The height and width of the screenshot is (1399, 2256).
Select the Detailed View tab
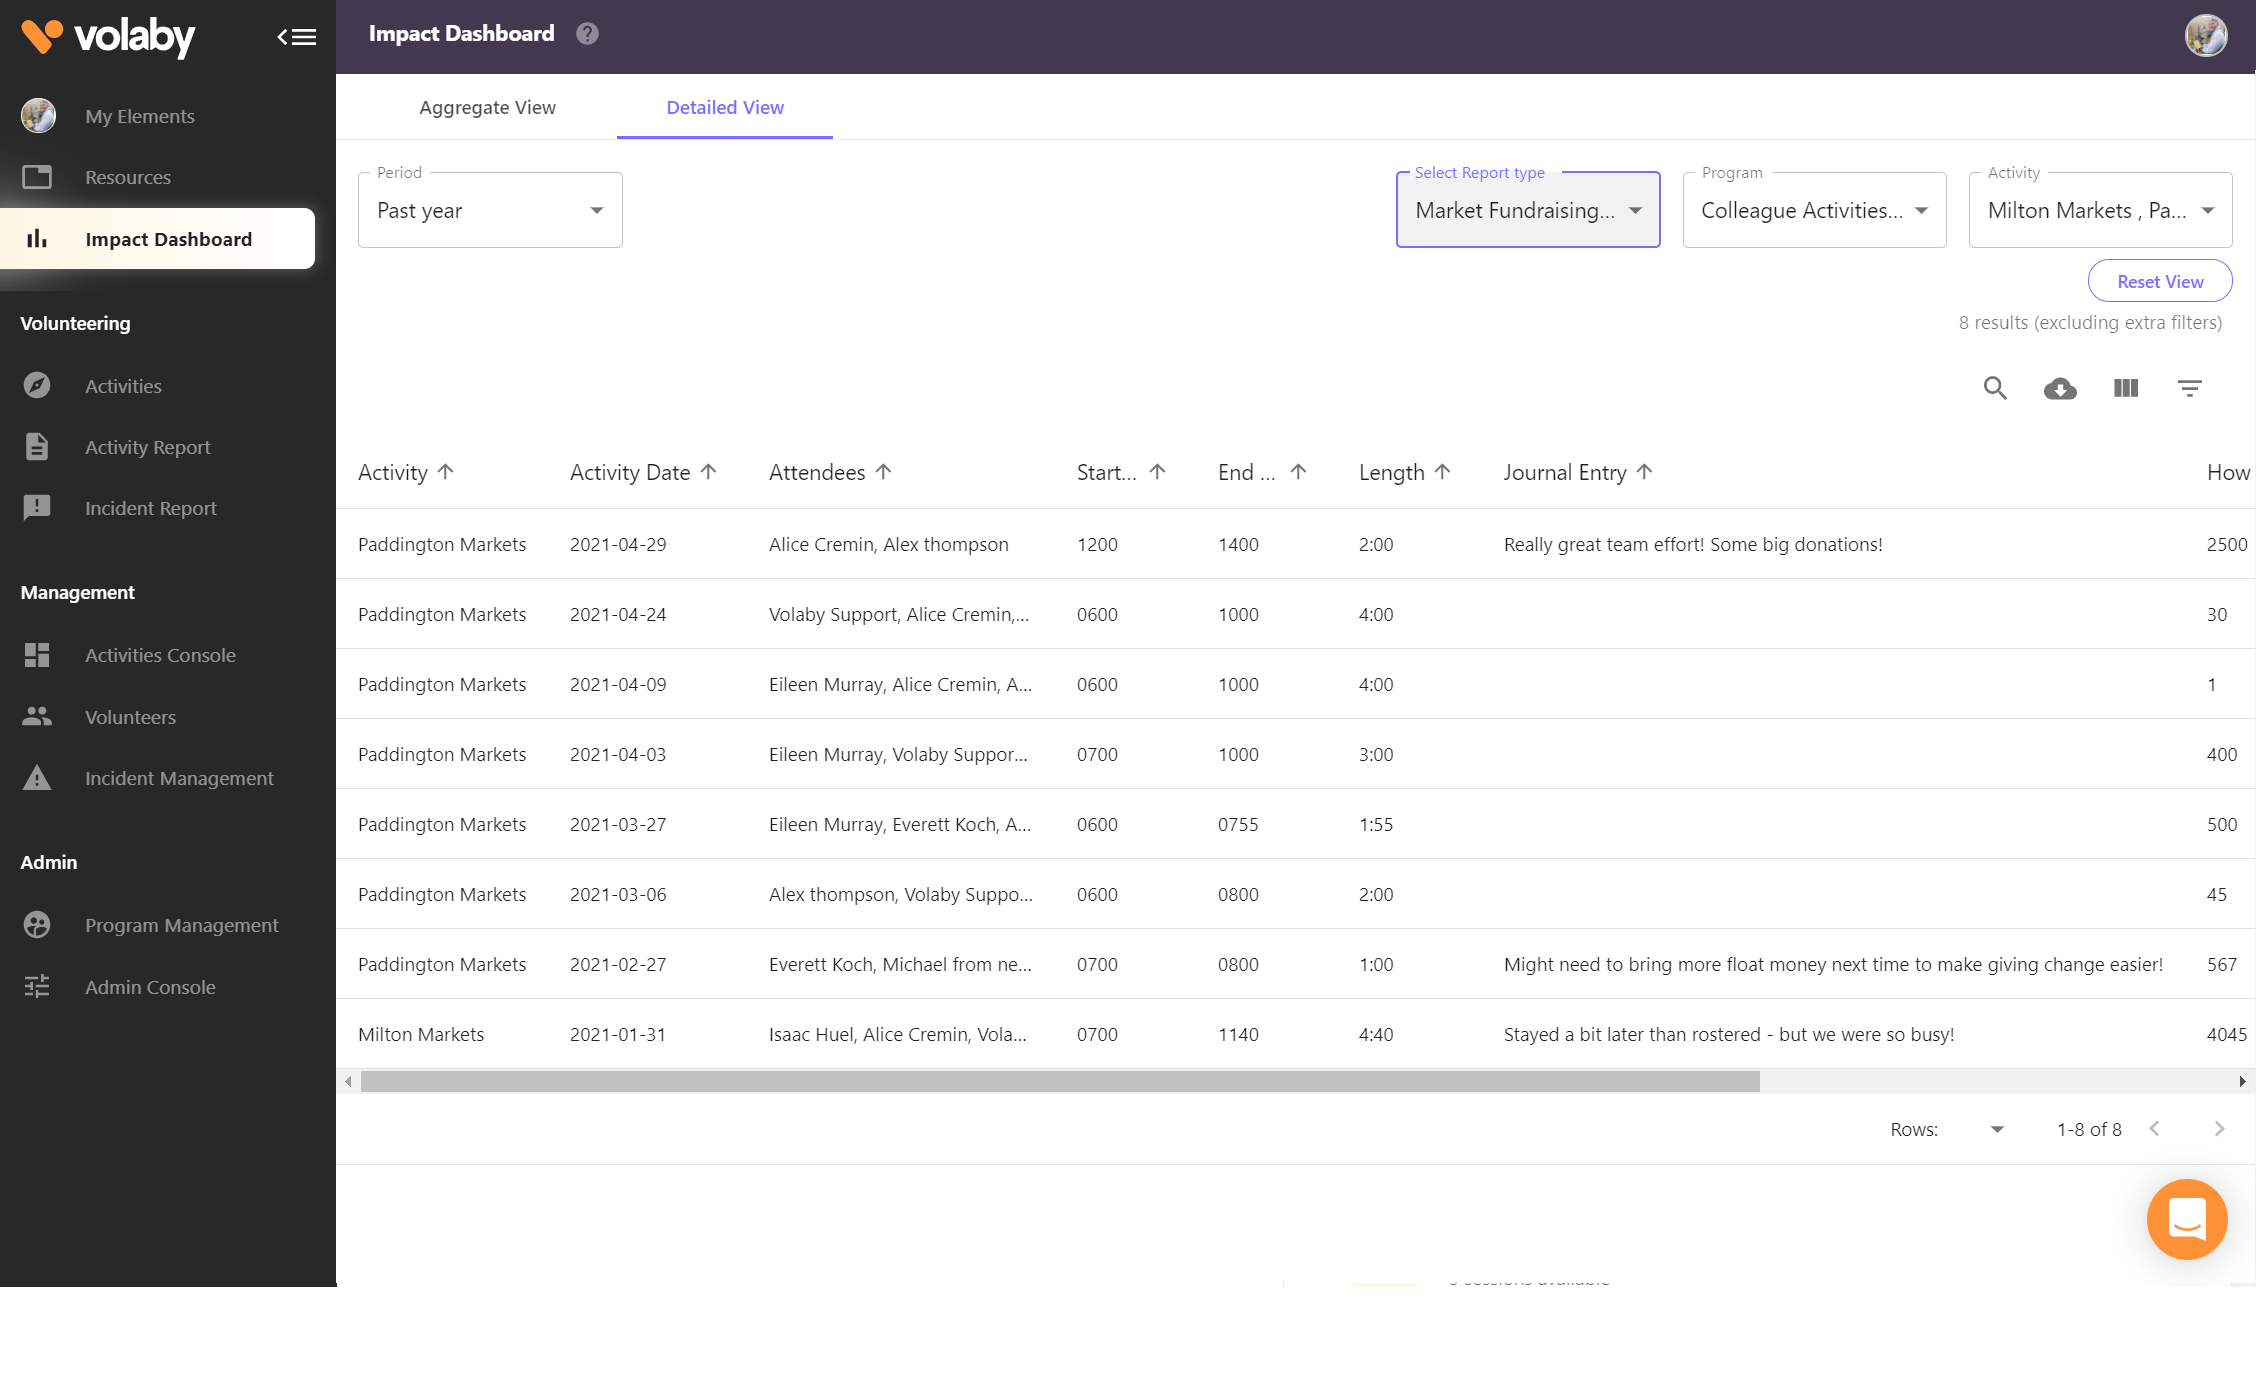point(725,107)
